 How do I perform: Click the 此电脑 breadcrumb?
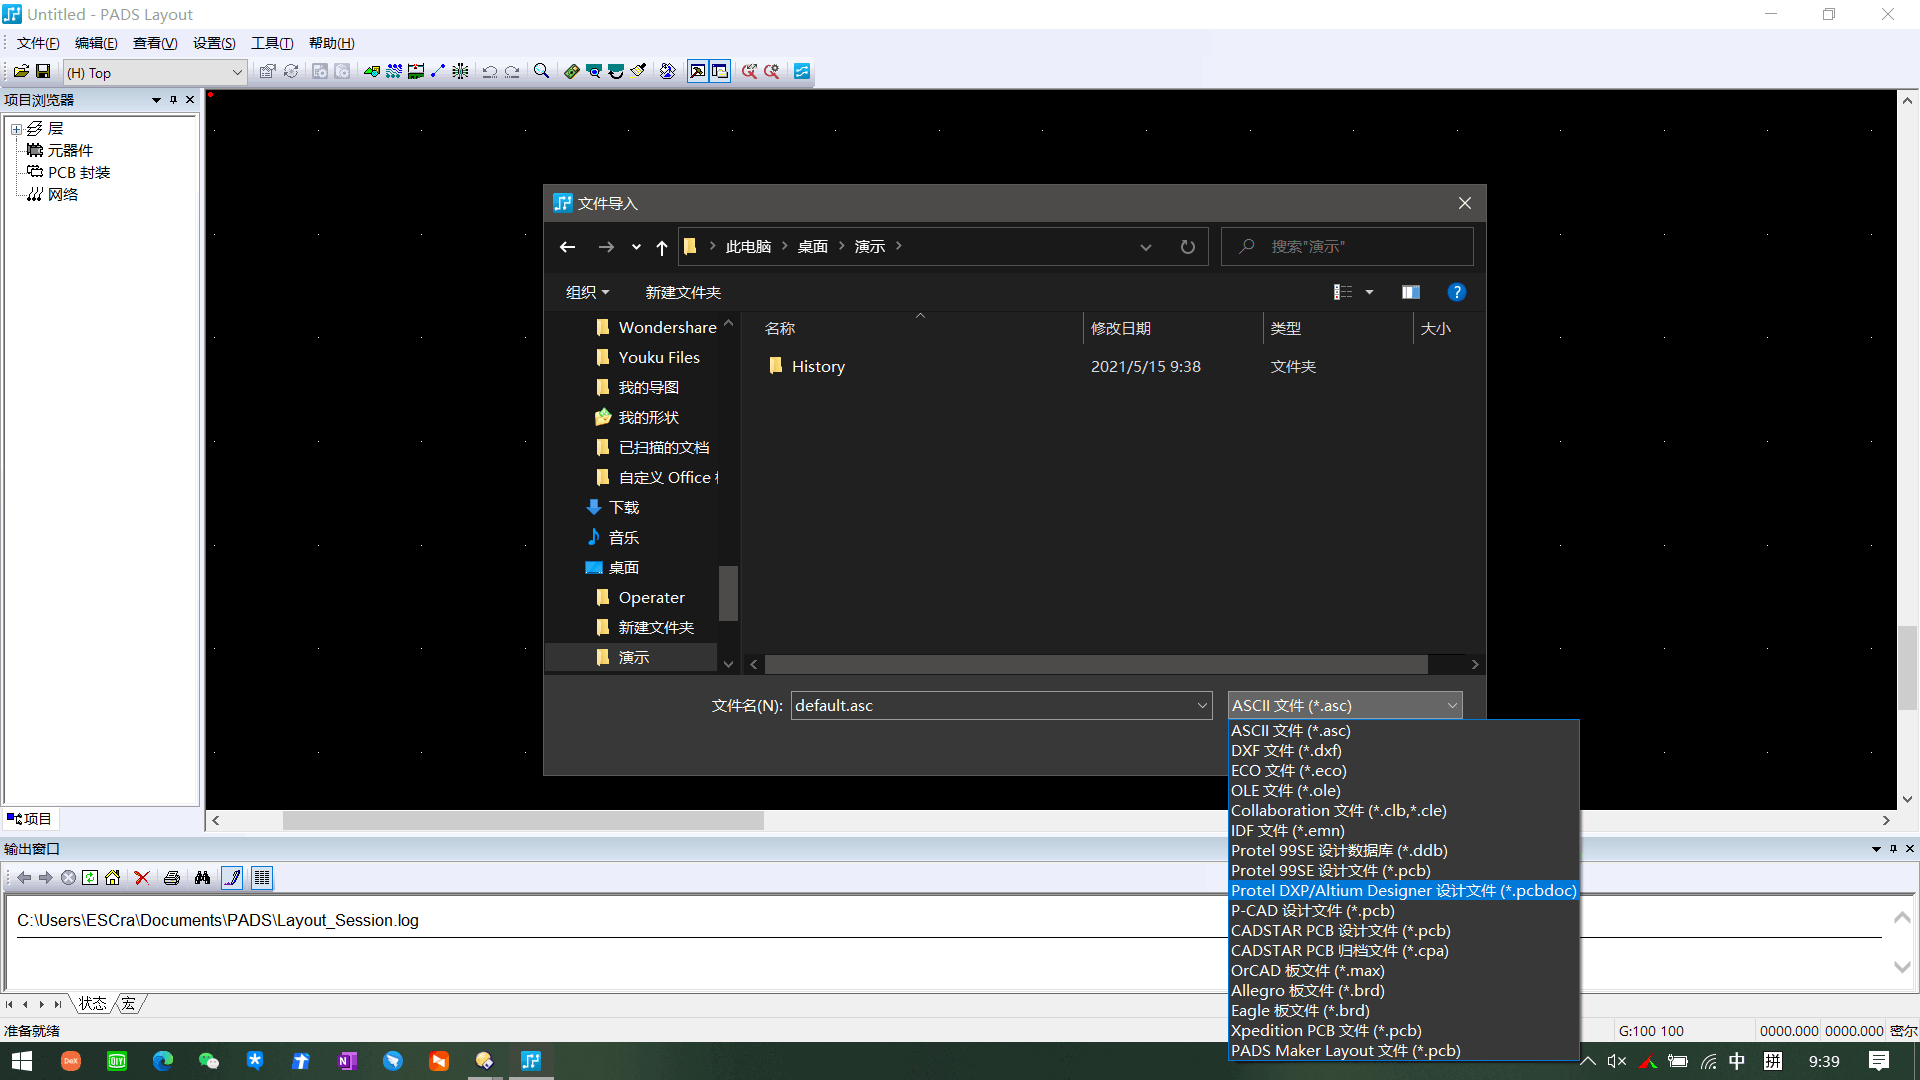click(748, 246)
